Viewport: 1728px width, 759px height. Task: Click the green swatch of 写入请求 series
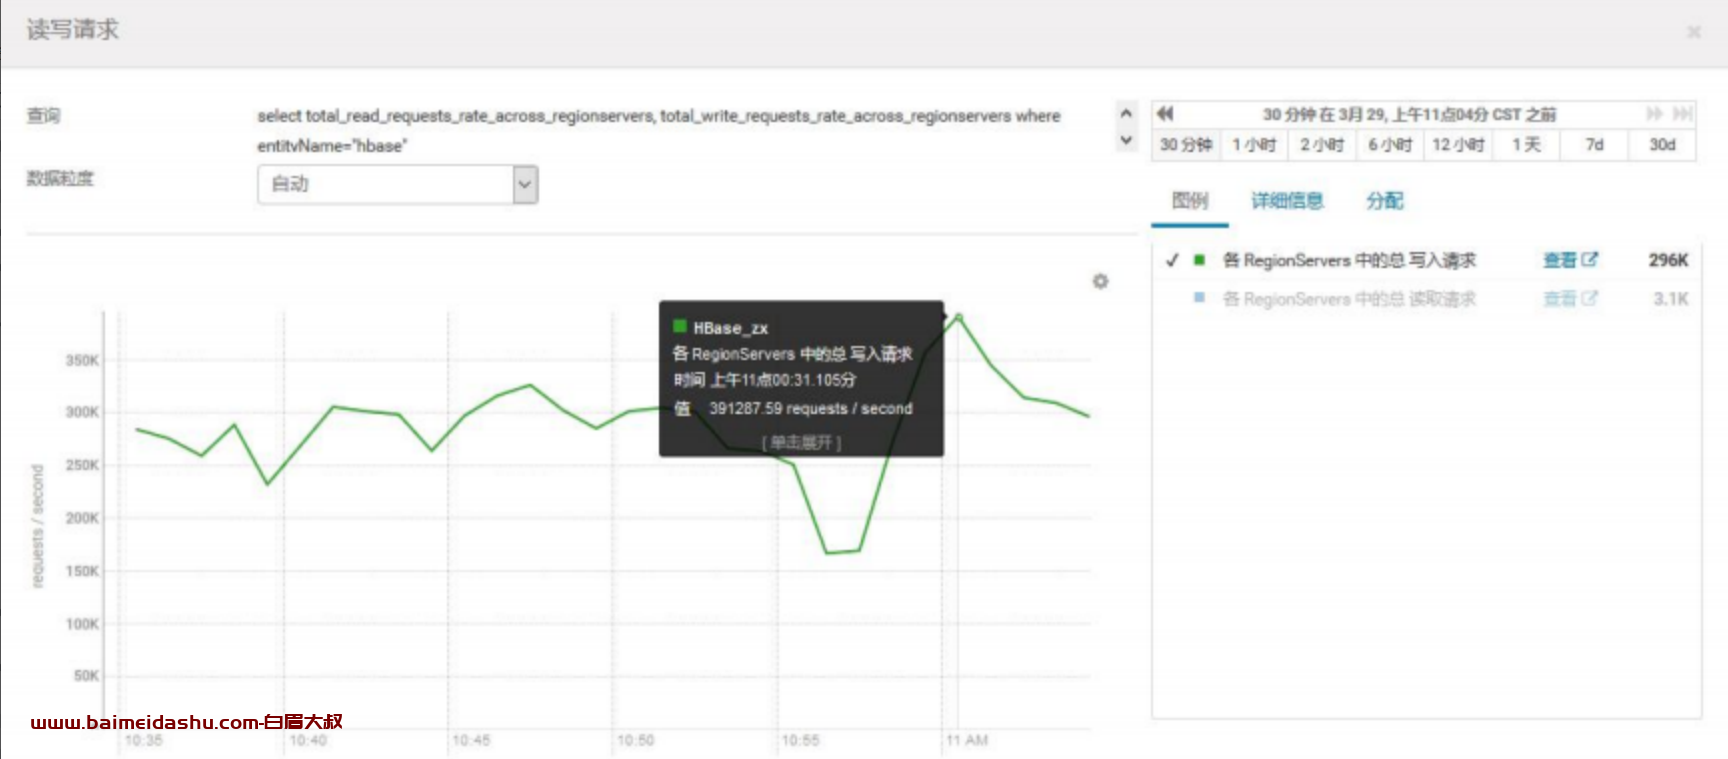pyautogui.click(x=1199, y=260)
